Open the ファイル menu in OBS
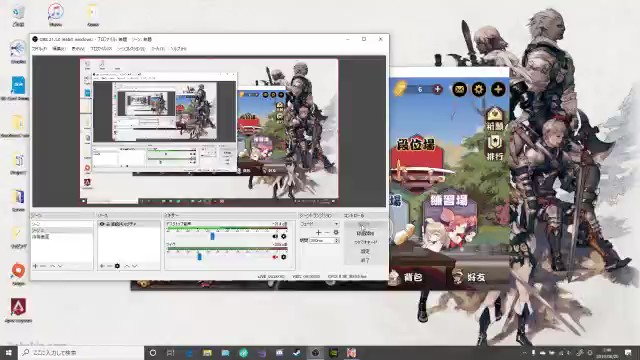 (39, 49)
